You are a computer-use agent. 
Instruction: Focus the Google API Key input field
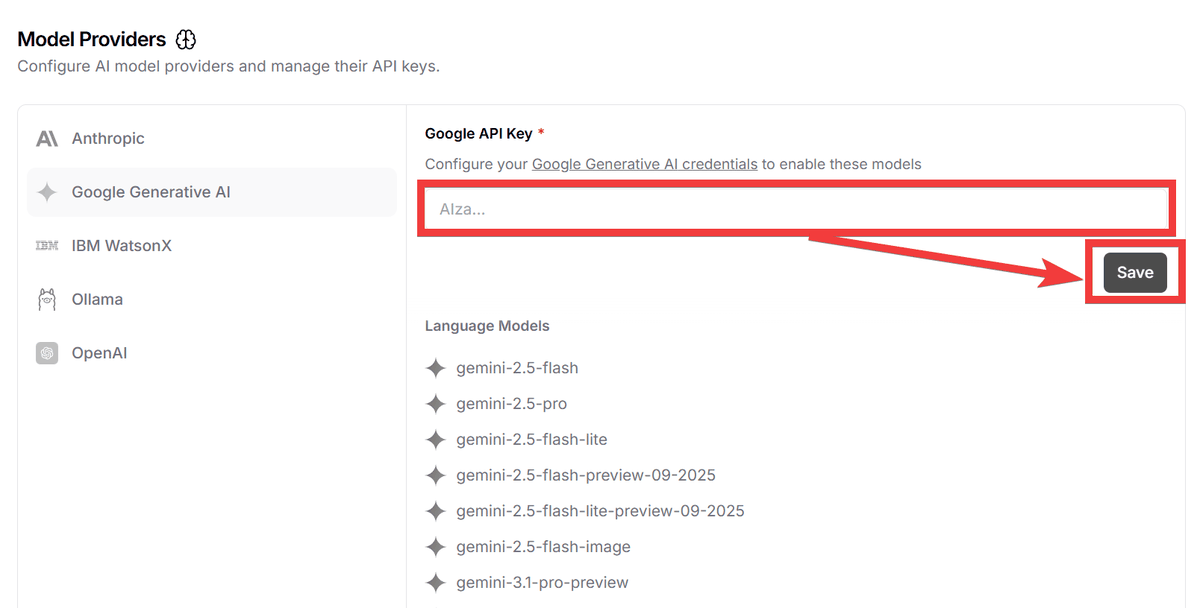coord(794,210)
